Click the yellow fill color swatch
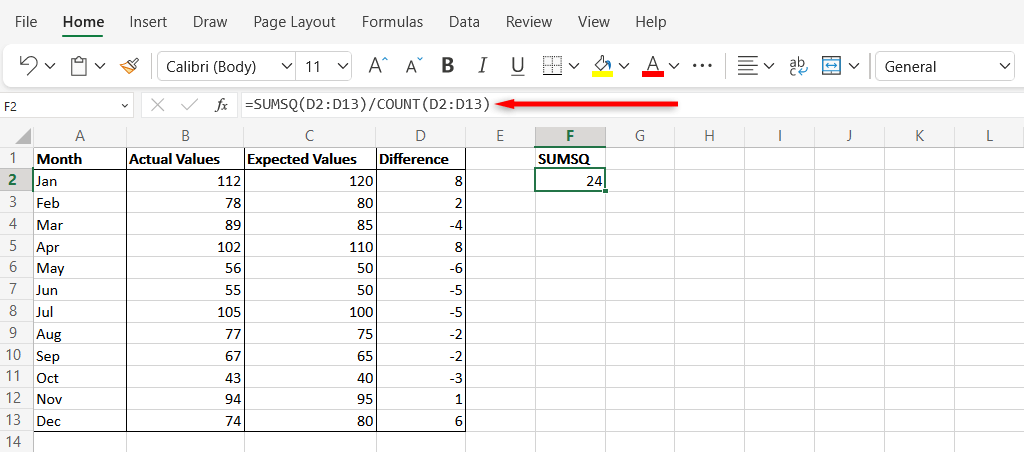The width and height of the screenshot is (1024, 452). [x=603, y=66]
